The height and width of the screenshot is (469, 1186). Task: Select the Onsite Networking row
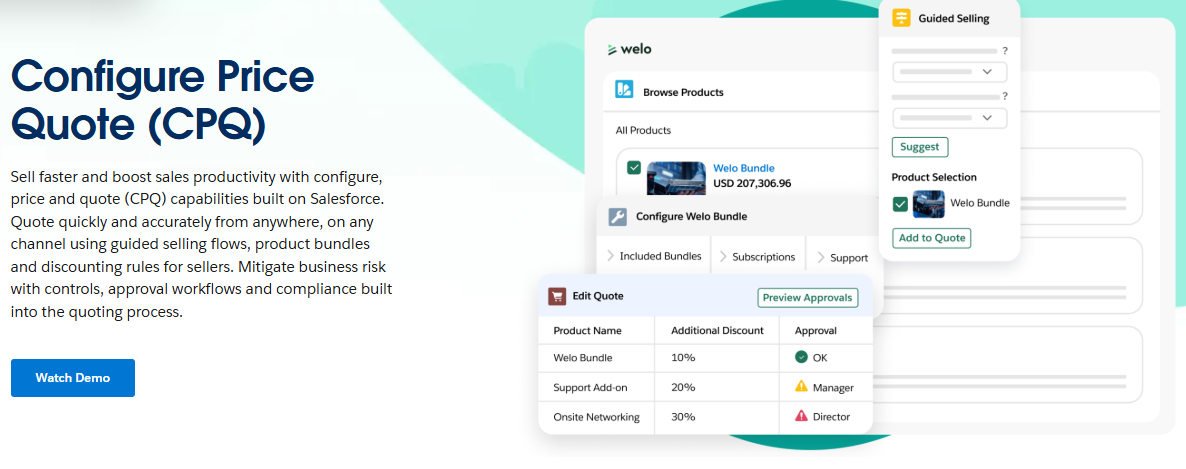pos(705,417)
